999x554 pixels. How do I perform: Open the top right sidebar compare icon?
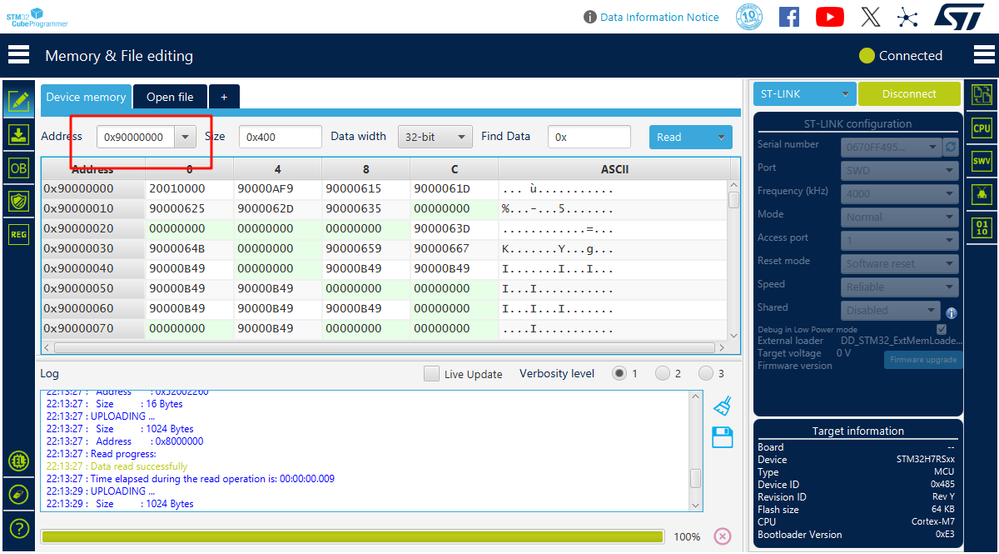(x=982, y=95)
